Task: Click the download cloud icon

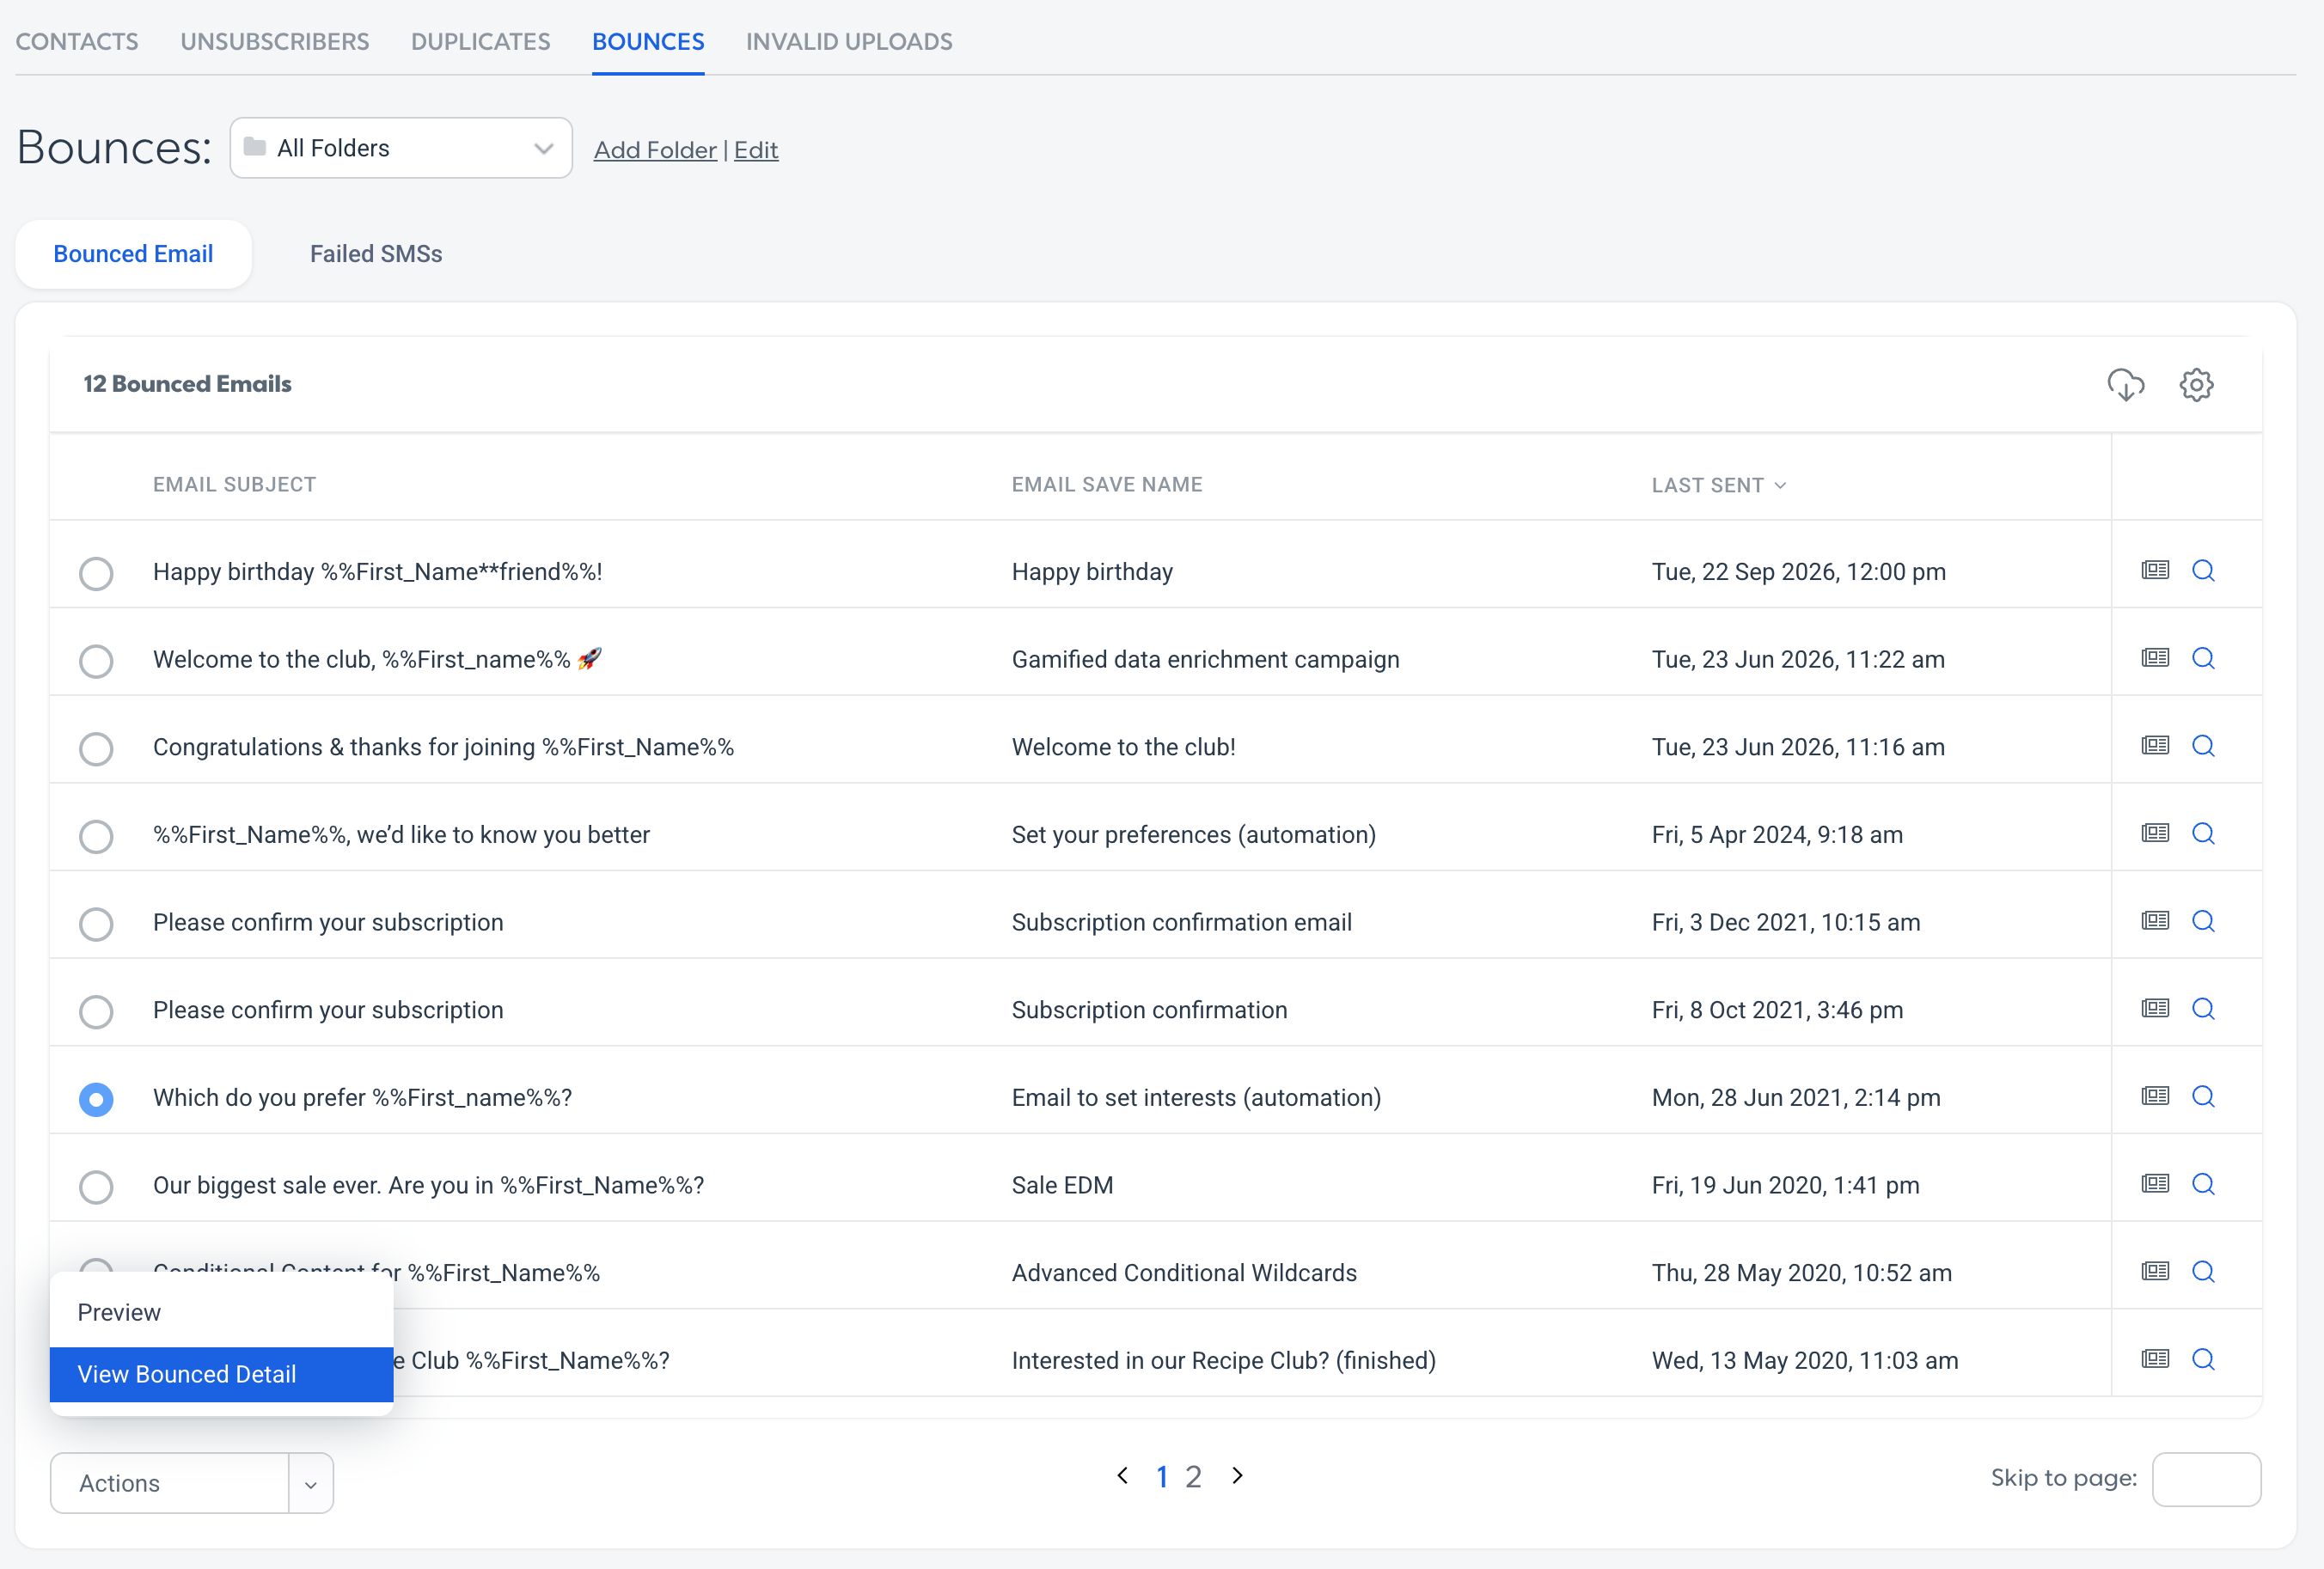Action: click(2125, 385)
